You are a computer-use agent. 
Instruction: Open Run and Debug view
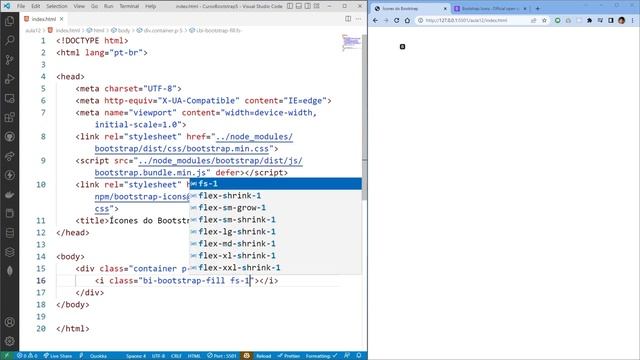(x=9, y=79)
